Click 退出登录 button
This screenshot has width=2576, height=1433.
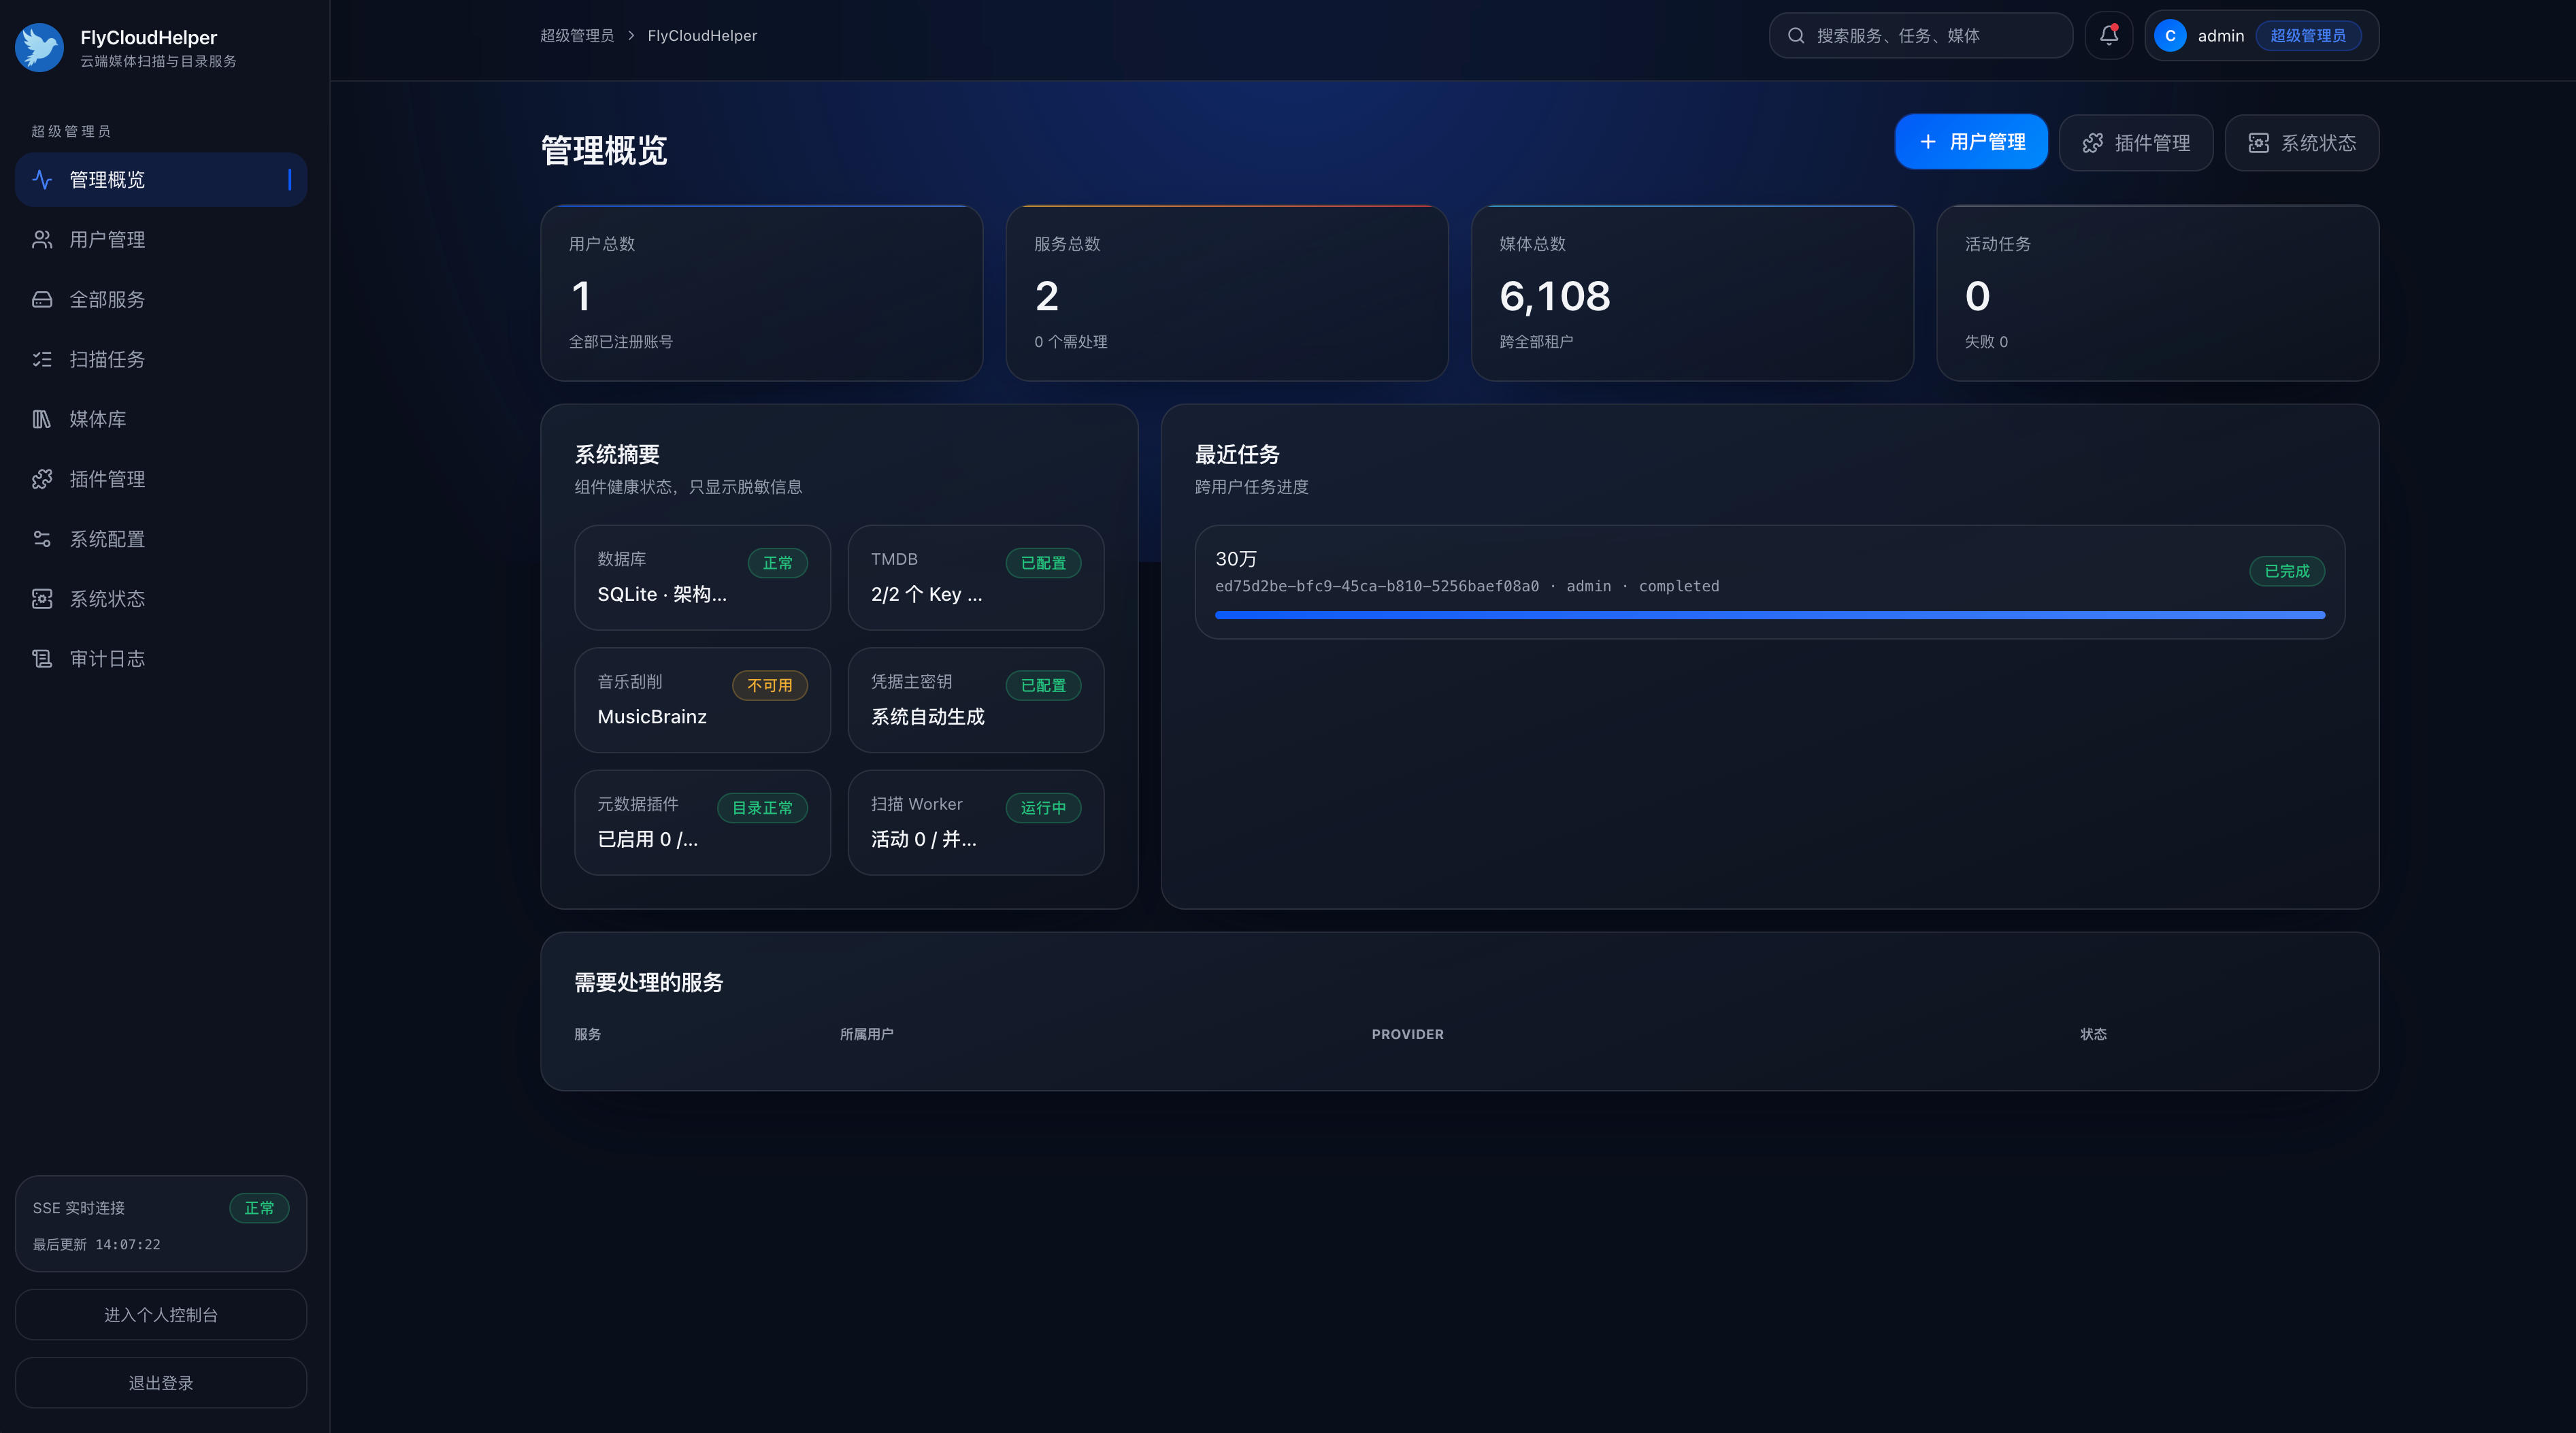161,1382
